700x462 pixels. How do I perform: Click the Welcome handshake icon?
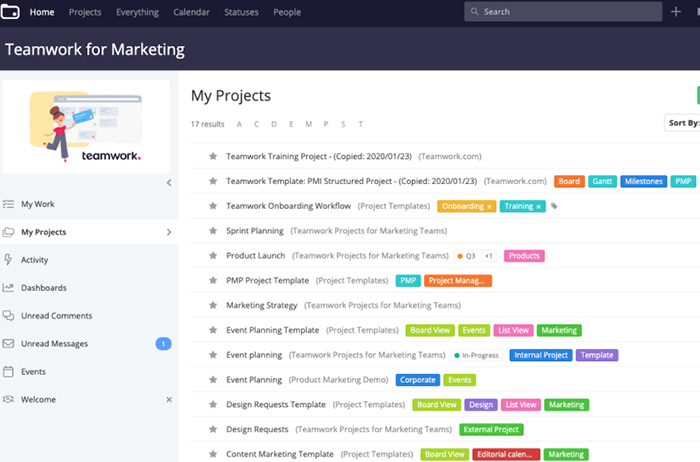(x=8, y=399)
